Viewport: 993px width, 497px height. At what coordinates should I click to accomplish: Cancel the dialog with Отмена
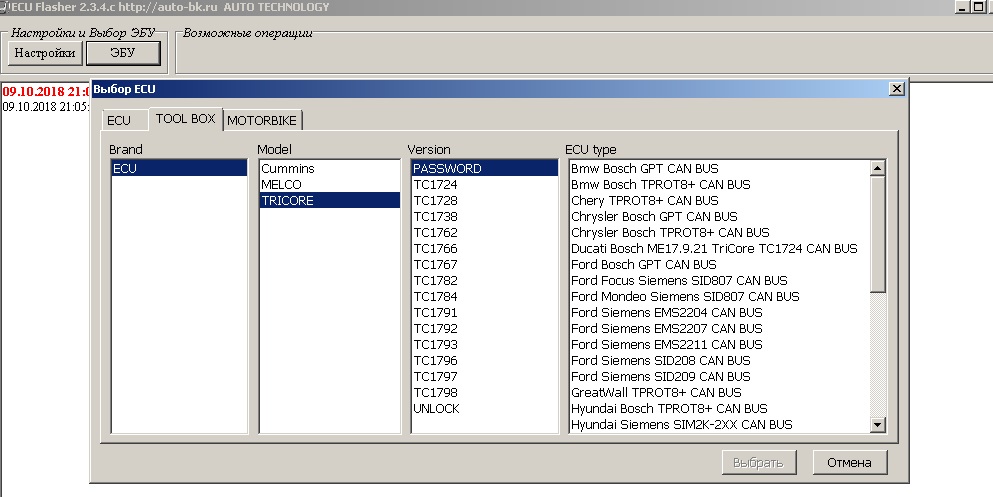pos(850,463)
